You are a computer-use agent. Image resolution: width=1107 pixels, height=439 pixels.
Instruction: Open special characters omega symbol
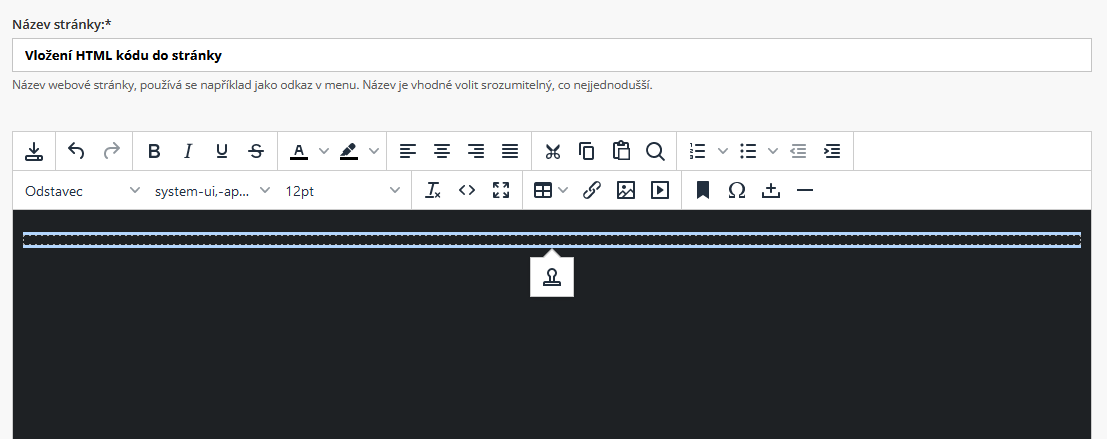point(737,190)
